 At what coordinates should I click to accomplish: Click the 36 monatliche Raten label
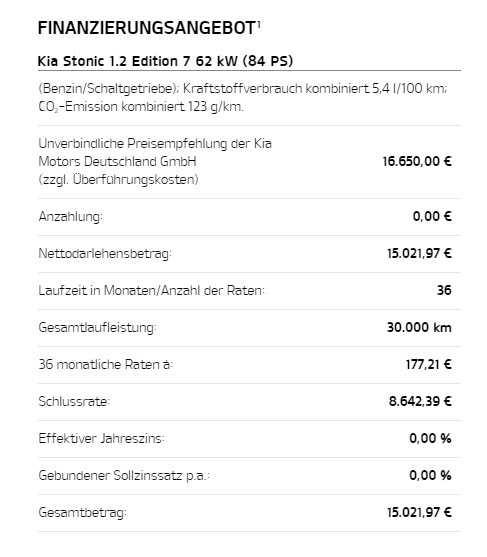(105, 364)
